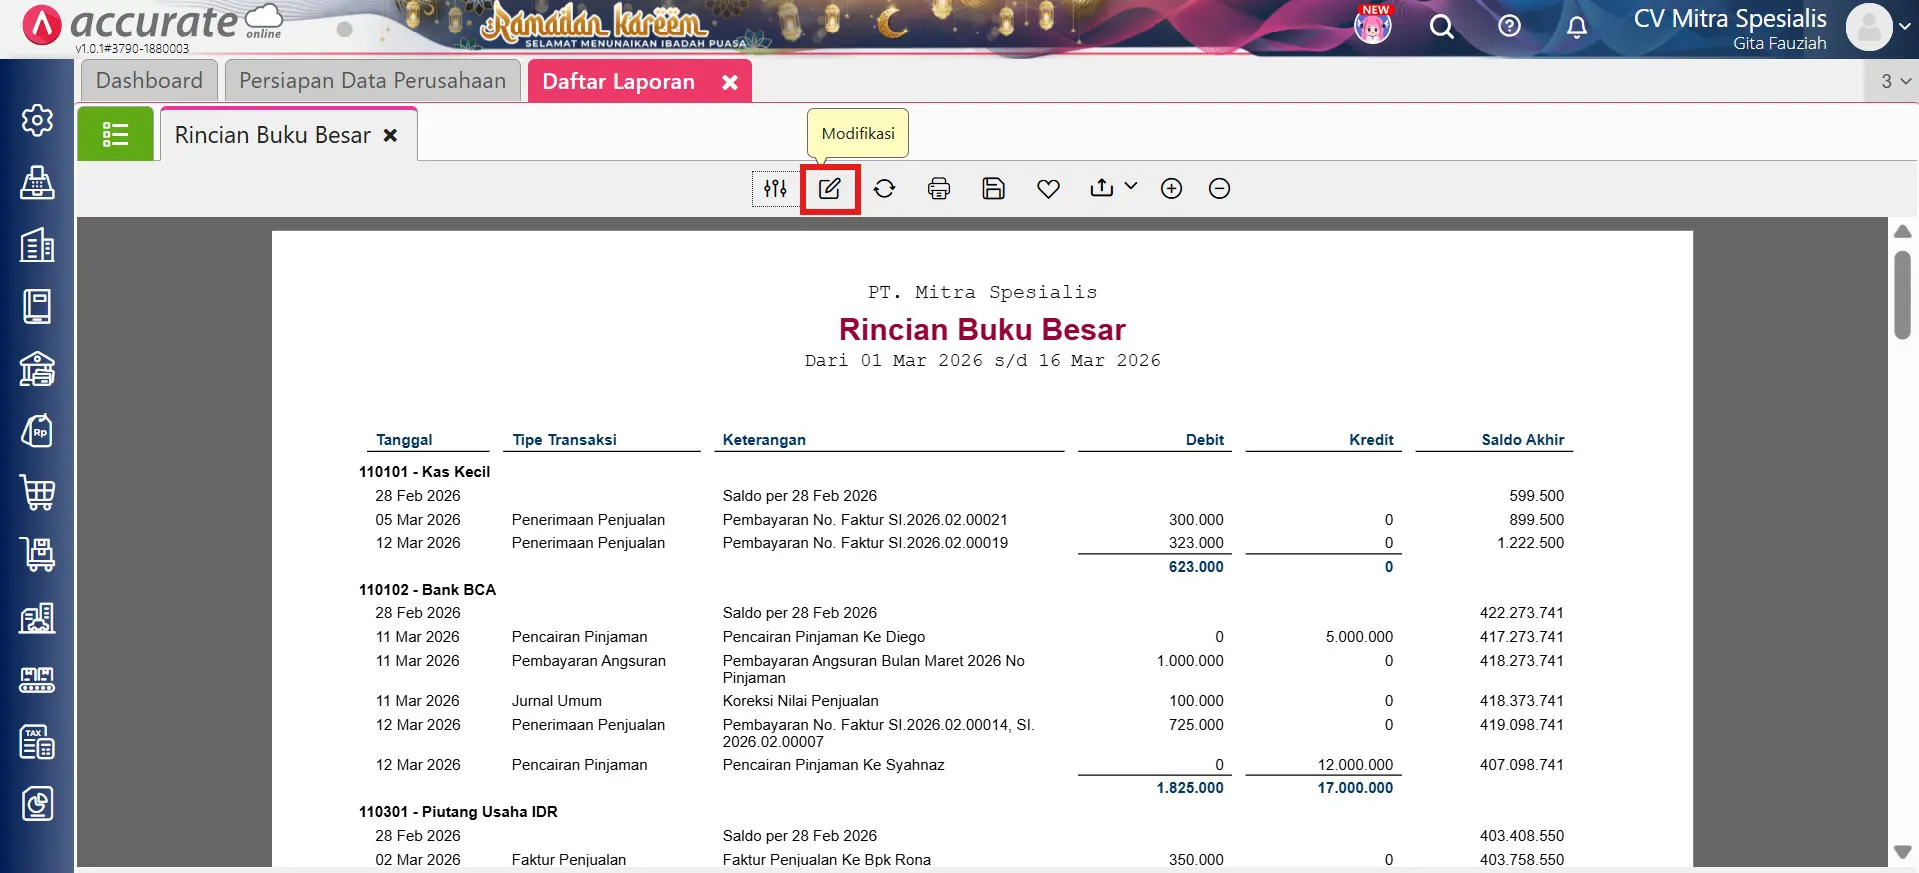
Task: Click the CV Mitra Spesialis company name
Action: (1730, 18)
